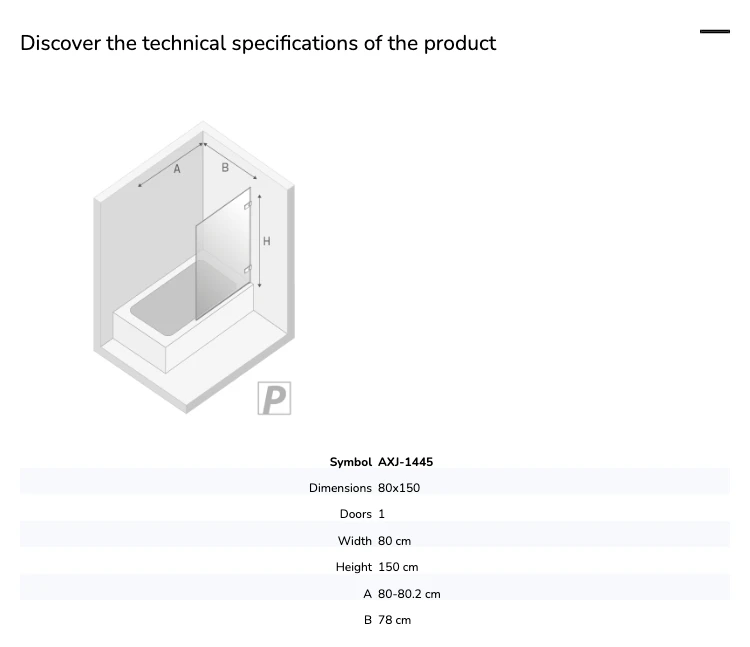The width and height of the screenshot is (750, 647).
Task: Click the glass bath screen panel in diagram
Action: [223, 254]
